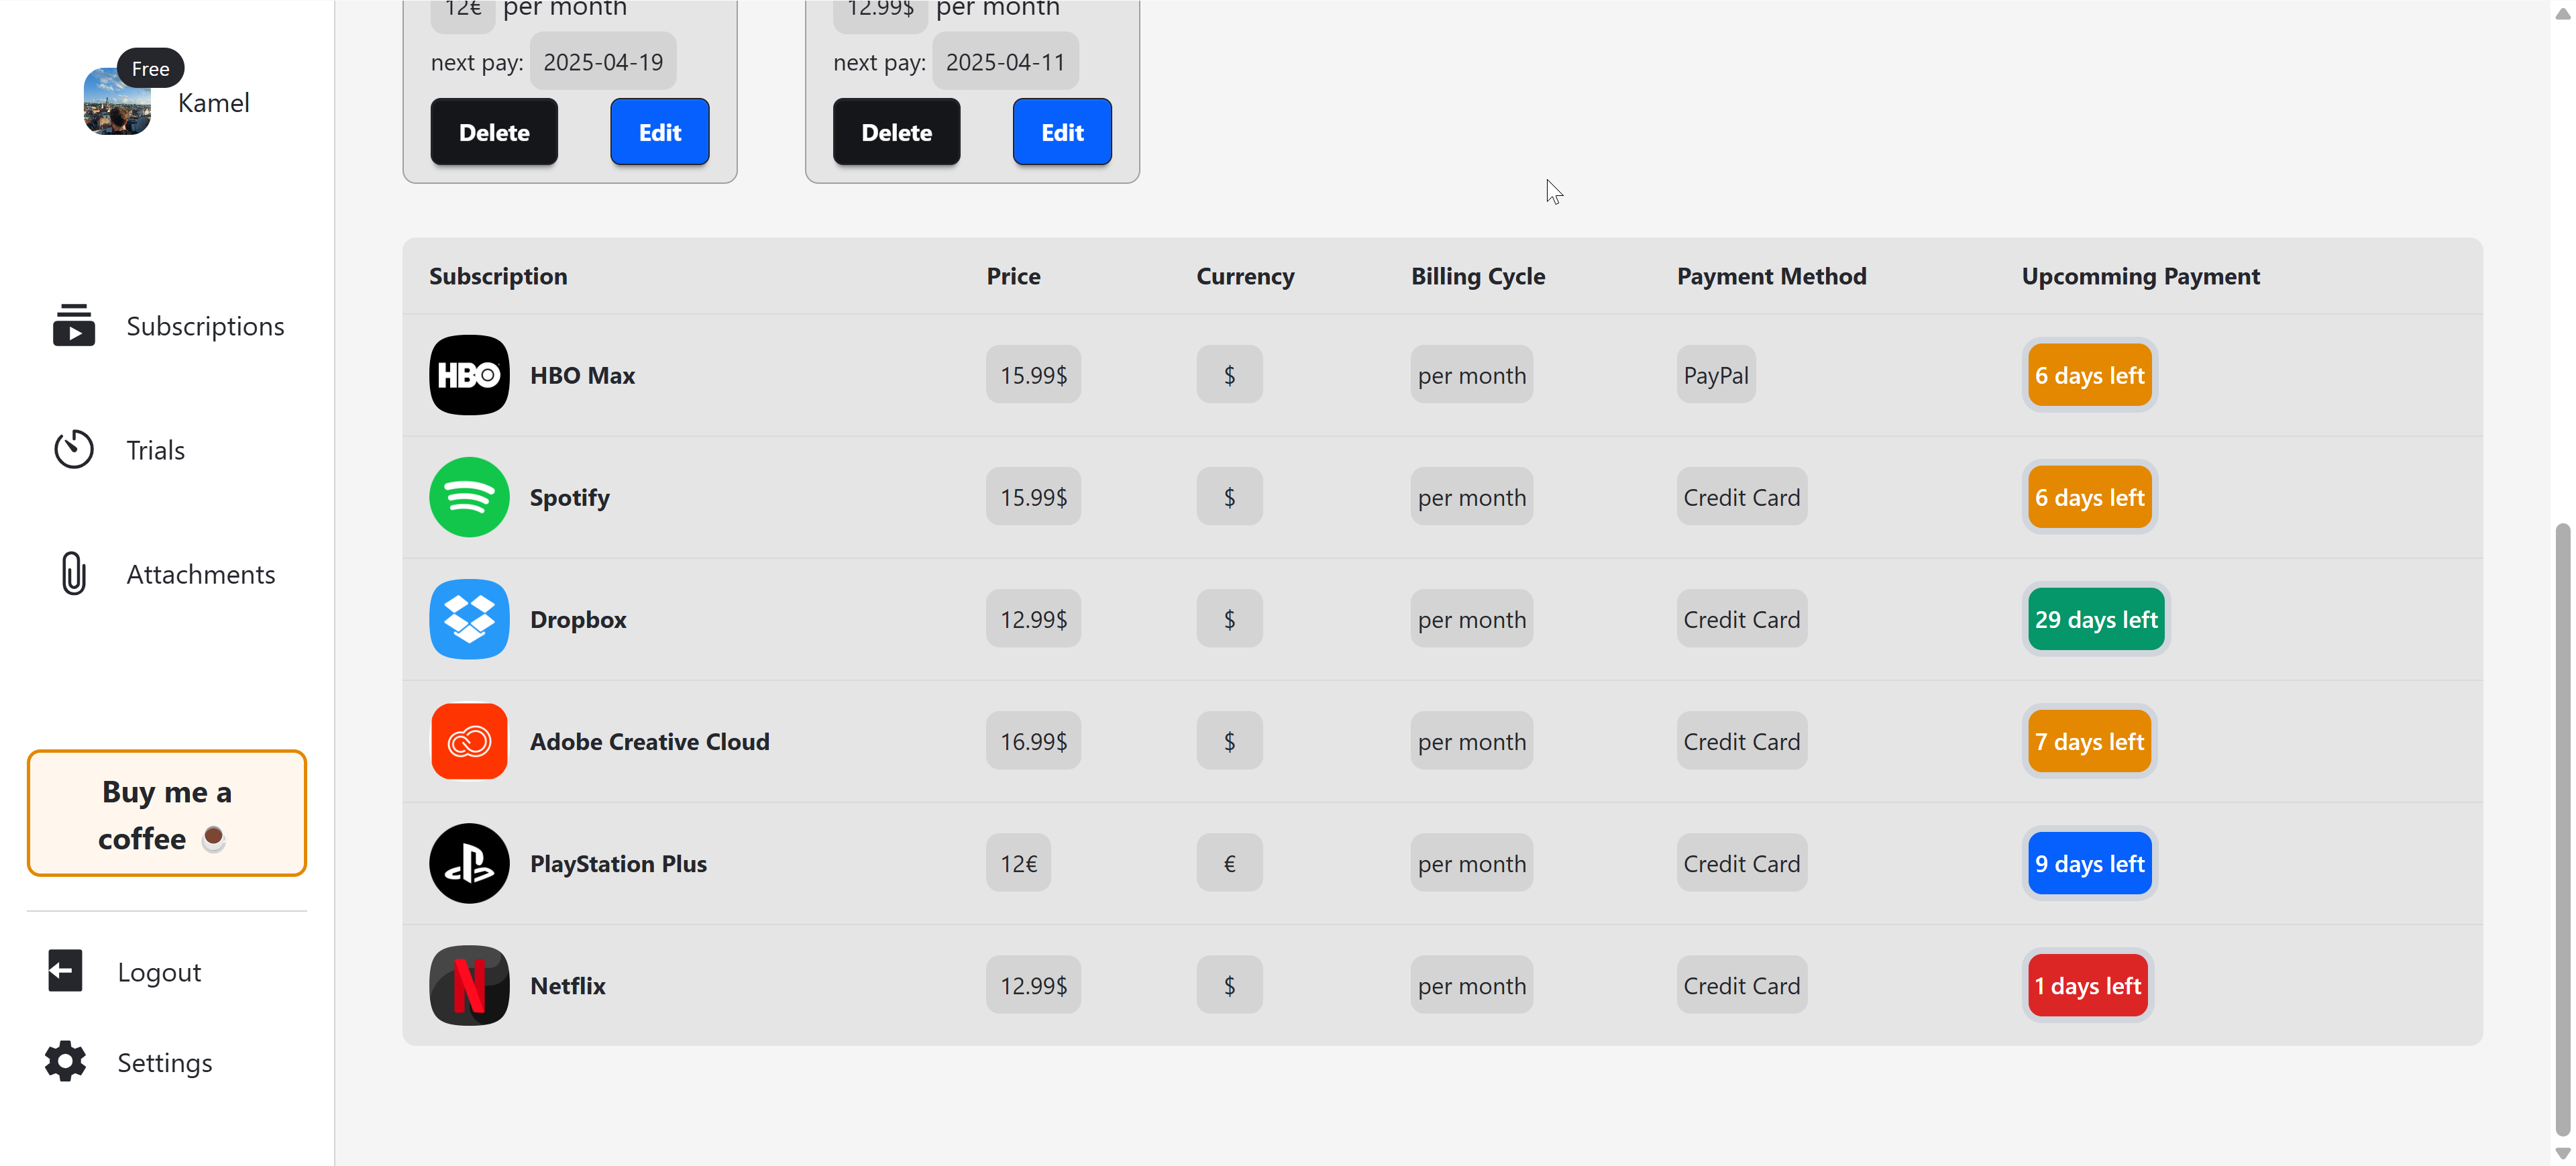2576x1166 pixels.
Task: Edit the card with next pay 2025-04-11
Action: coord(1062,132)
